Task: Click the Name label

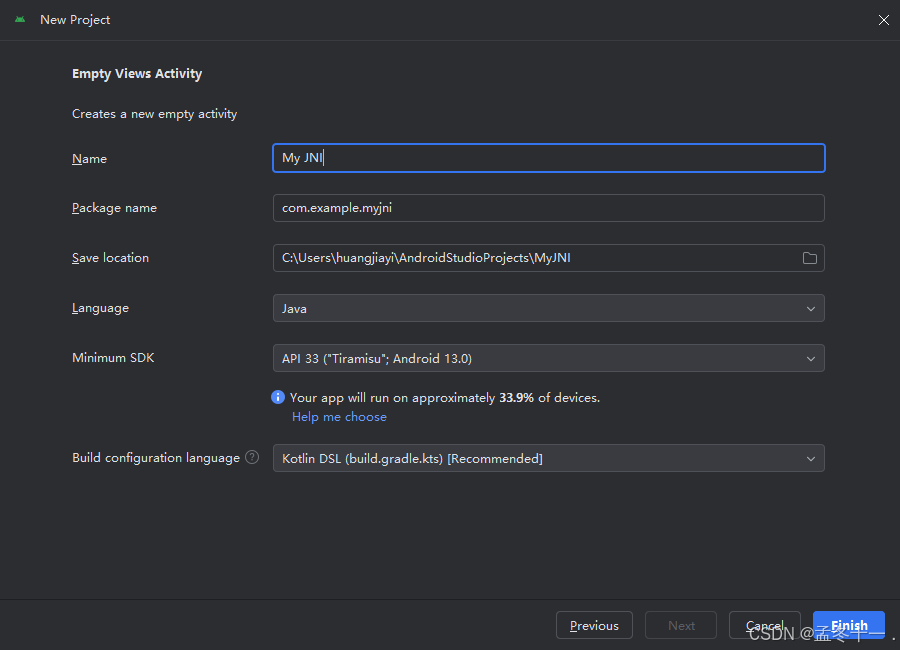Action: click(90, 159)
